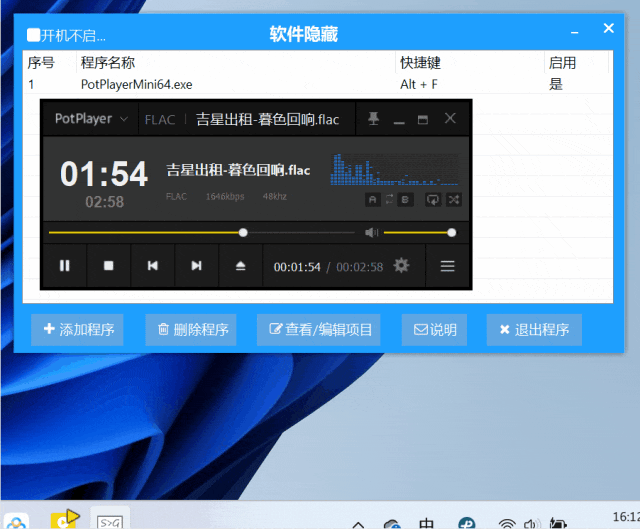Click the 添加程序 button

coord(79,330)
